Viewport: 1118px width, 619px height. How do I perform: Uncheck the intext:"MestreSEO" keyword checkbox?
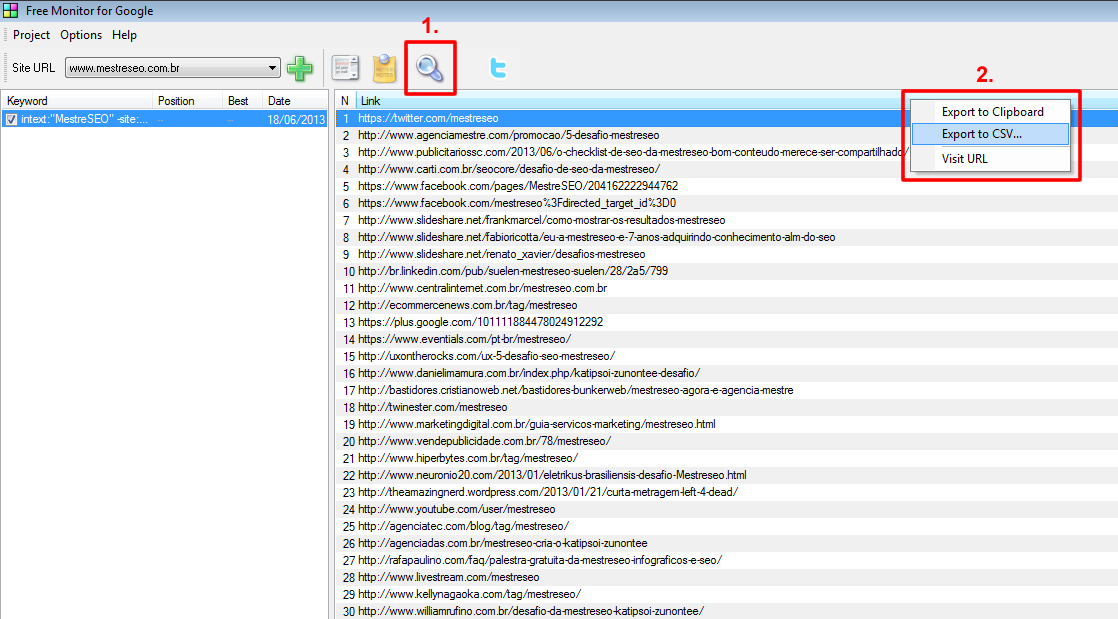tap(11, 119)
